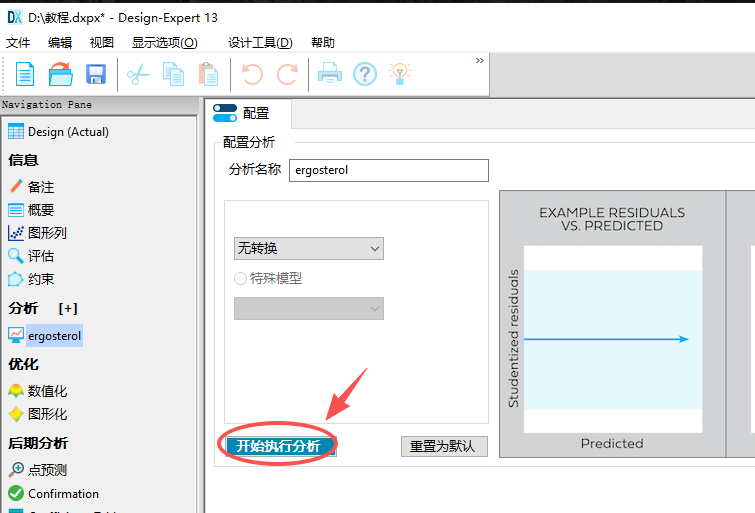Open a file with the folder icon
Screen dimensions: 755x513
click(x=61, y=74)
